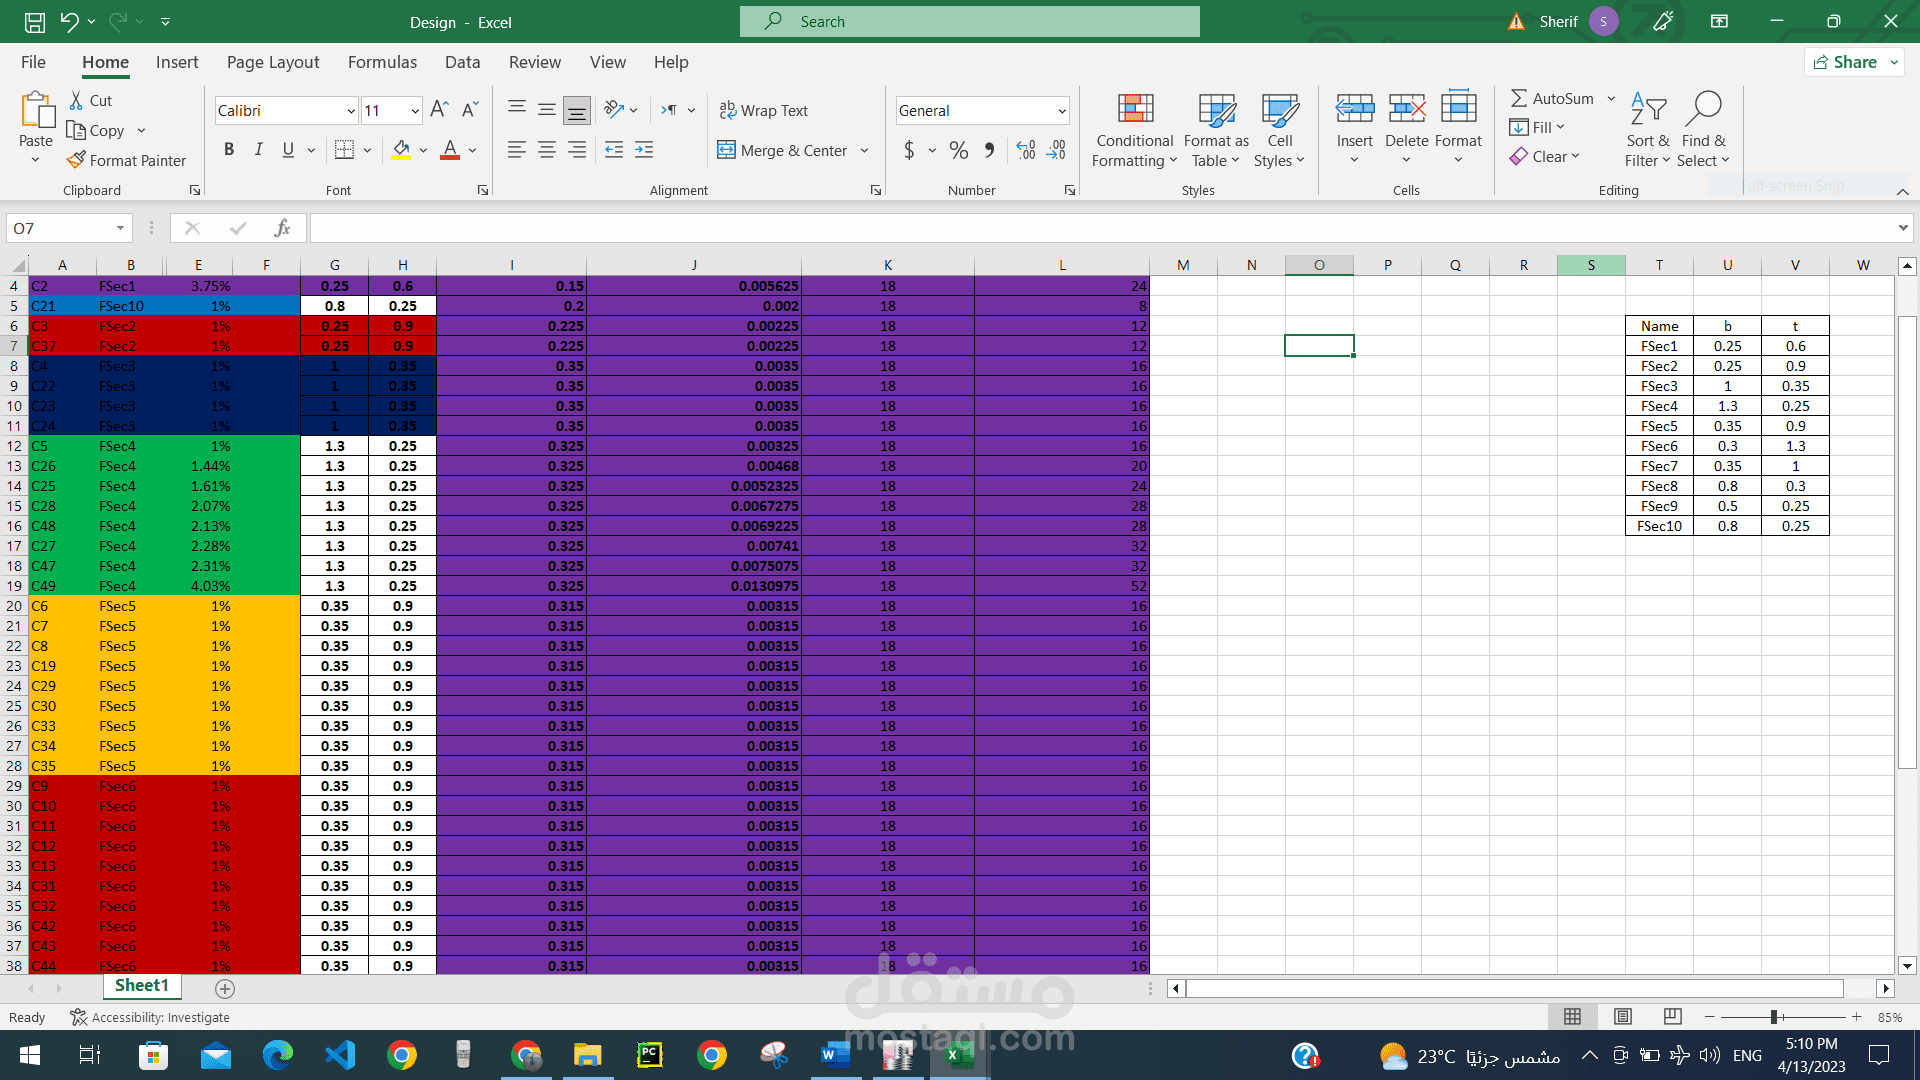Switch to the Page Layout tab

[x=273, y=62]
